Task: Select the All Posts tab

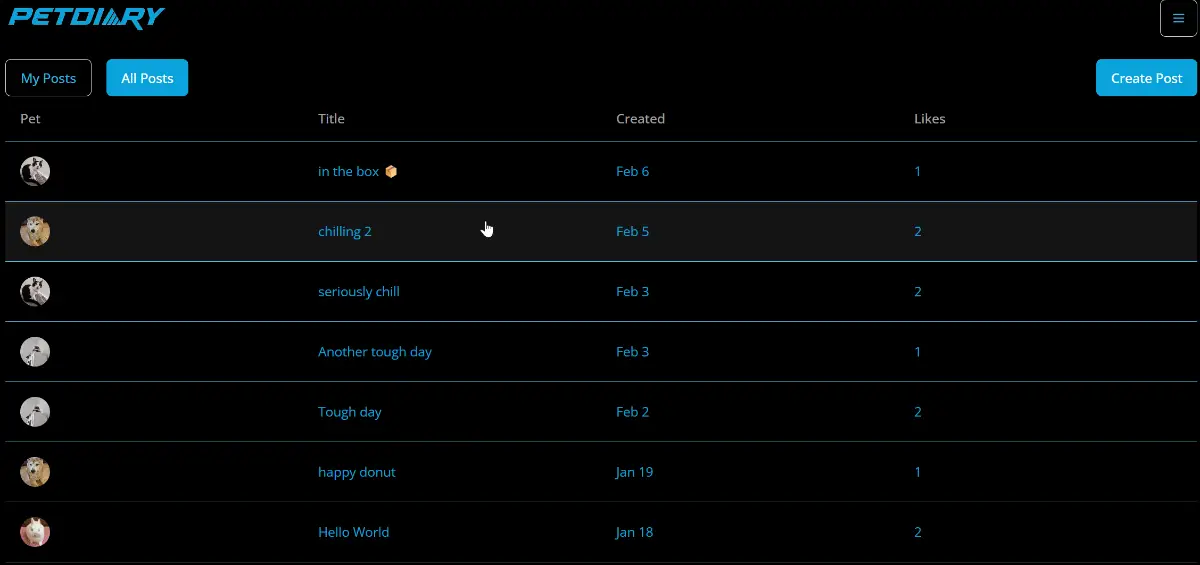Action: pyautogui.click(x=147, y=78)
